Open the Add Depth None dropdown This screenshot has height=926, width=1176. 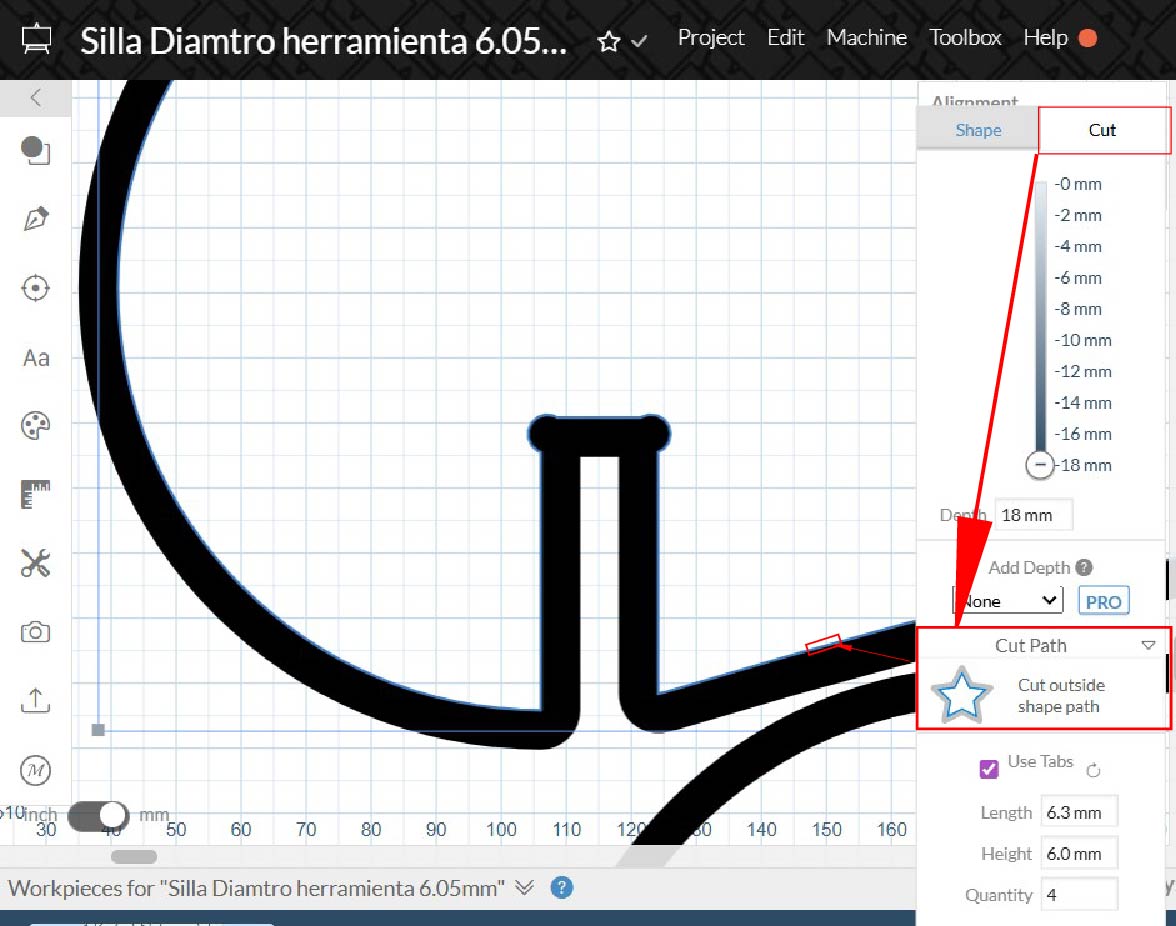(x=1008, y=601)
